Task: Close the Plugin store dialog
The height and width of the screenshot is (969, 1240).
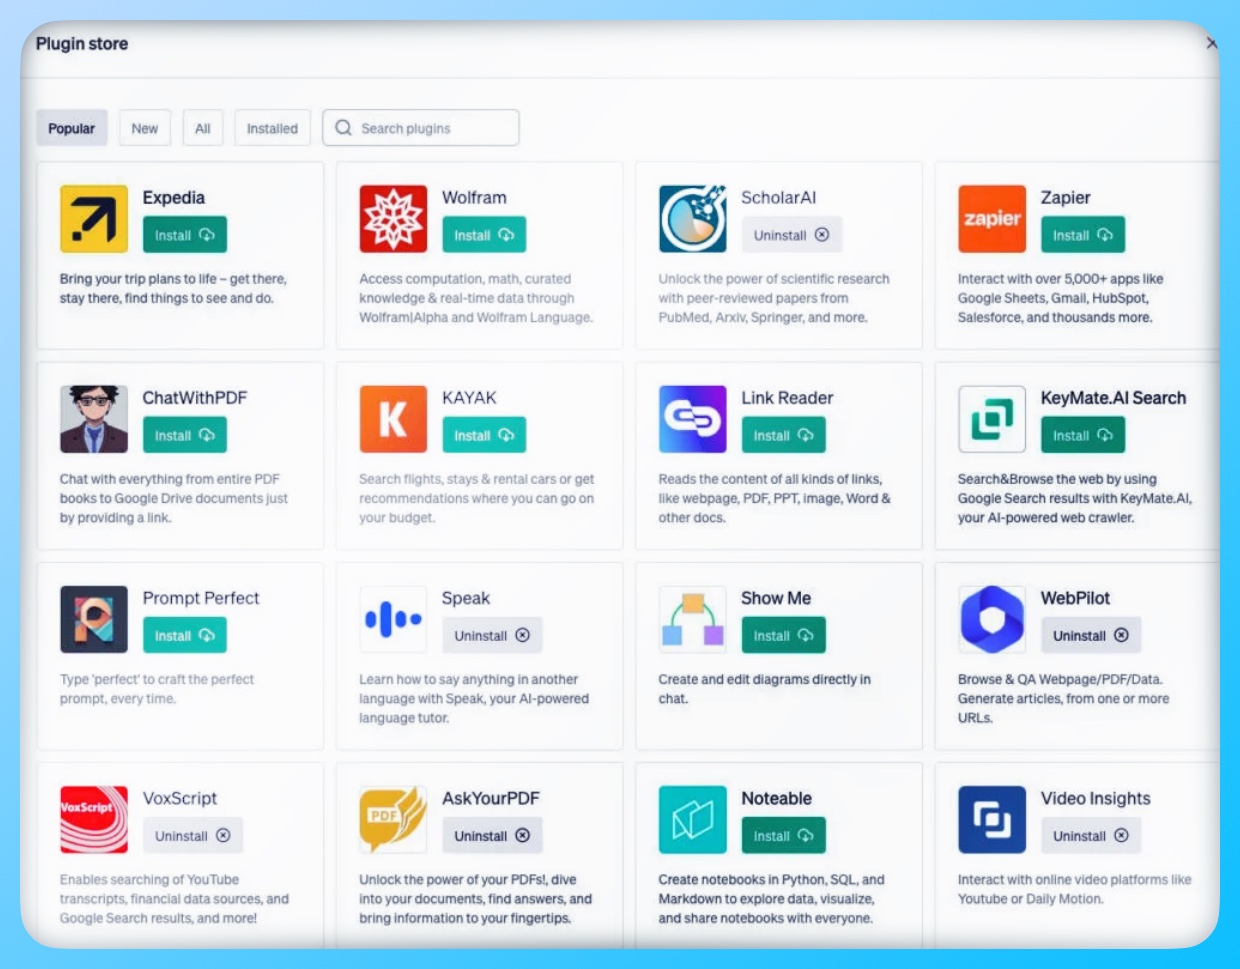Action: (1211, 43)
